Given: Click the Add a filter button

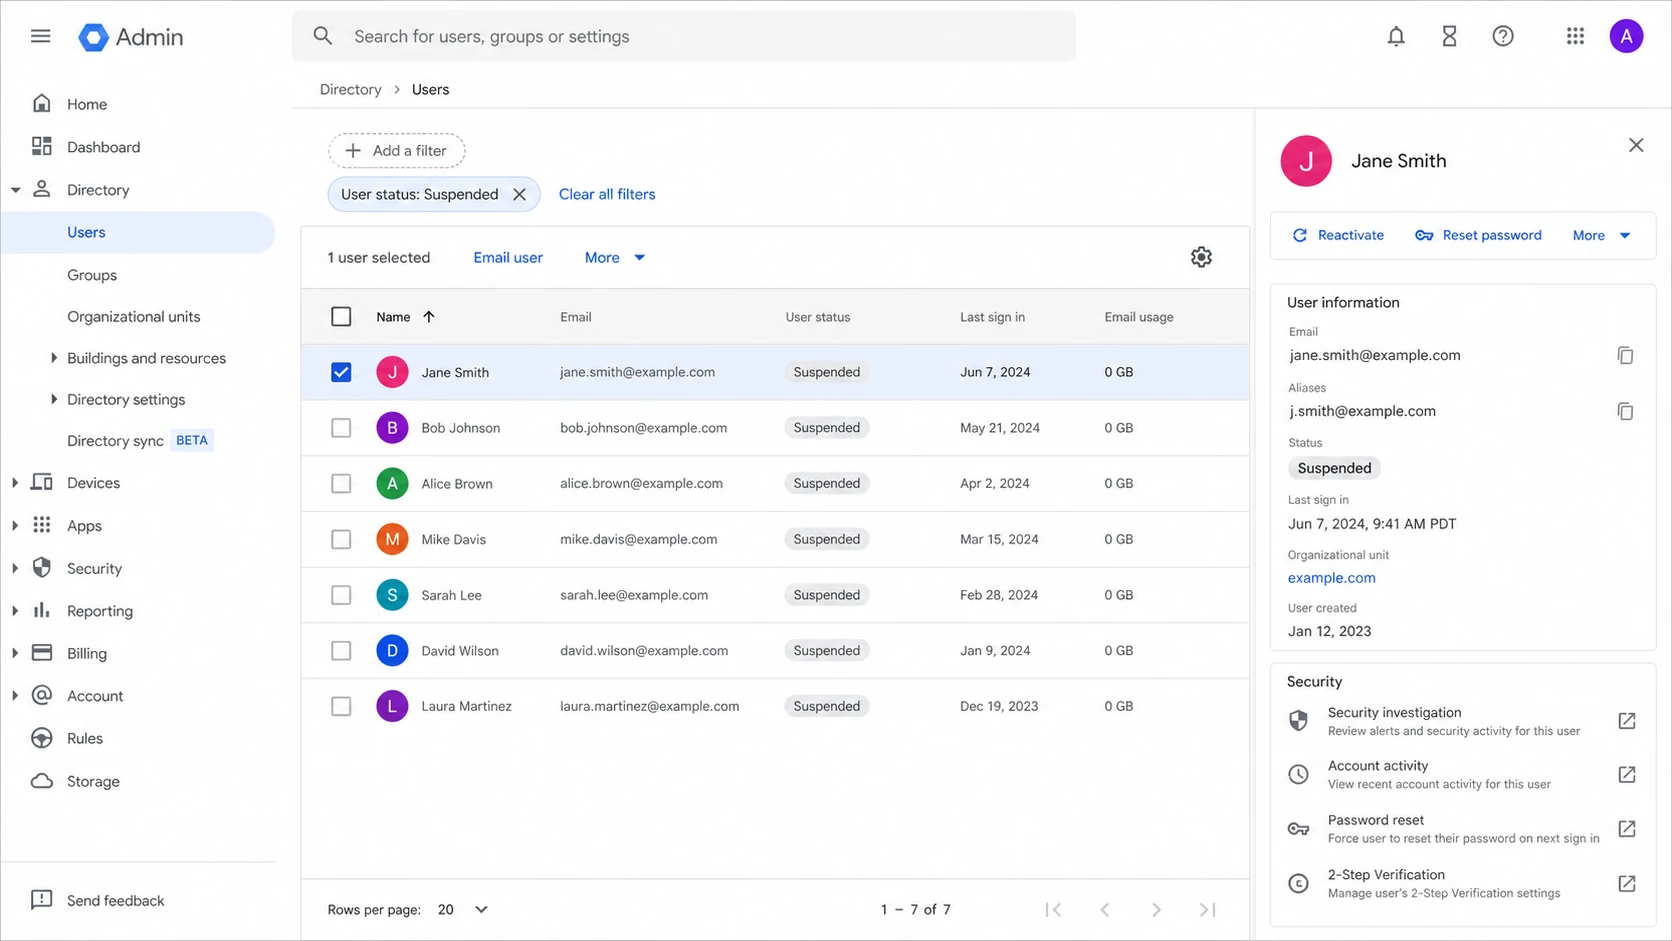Looking at the screenshot, I should [396, 150].
